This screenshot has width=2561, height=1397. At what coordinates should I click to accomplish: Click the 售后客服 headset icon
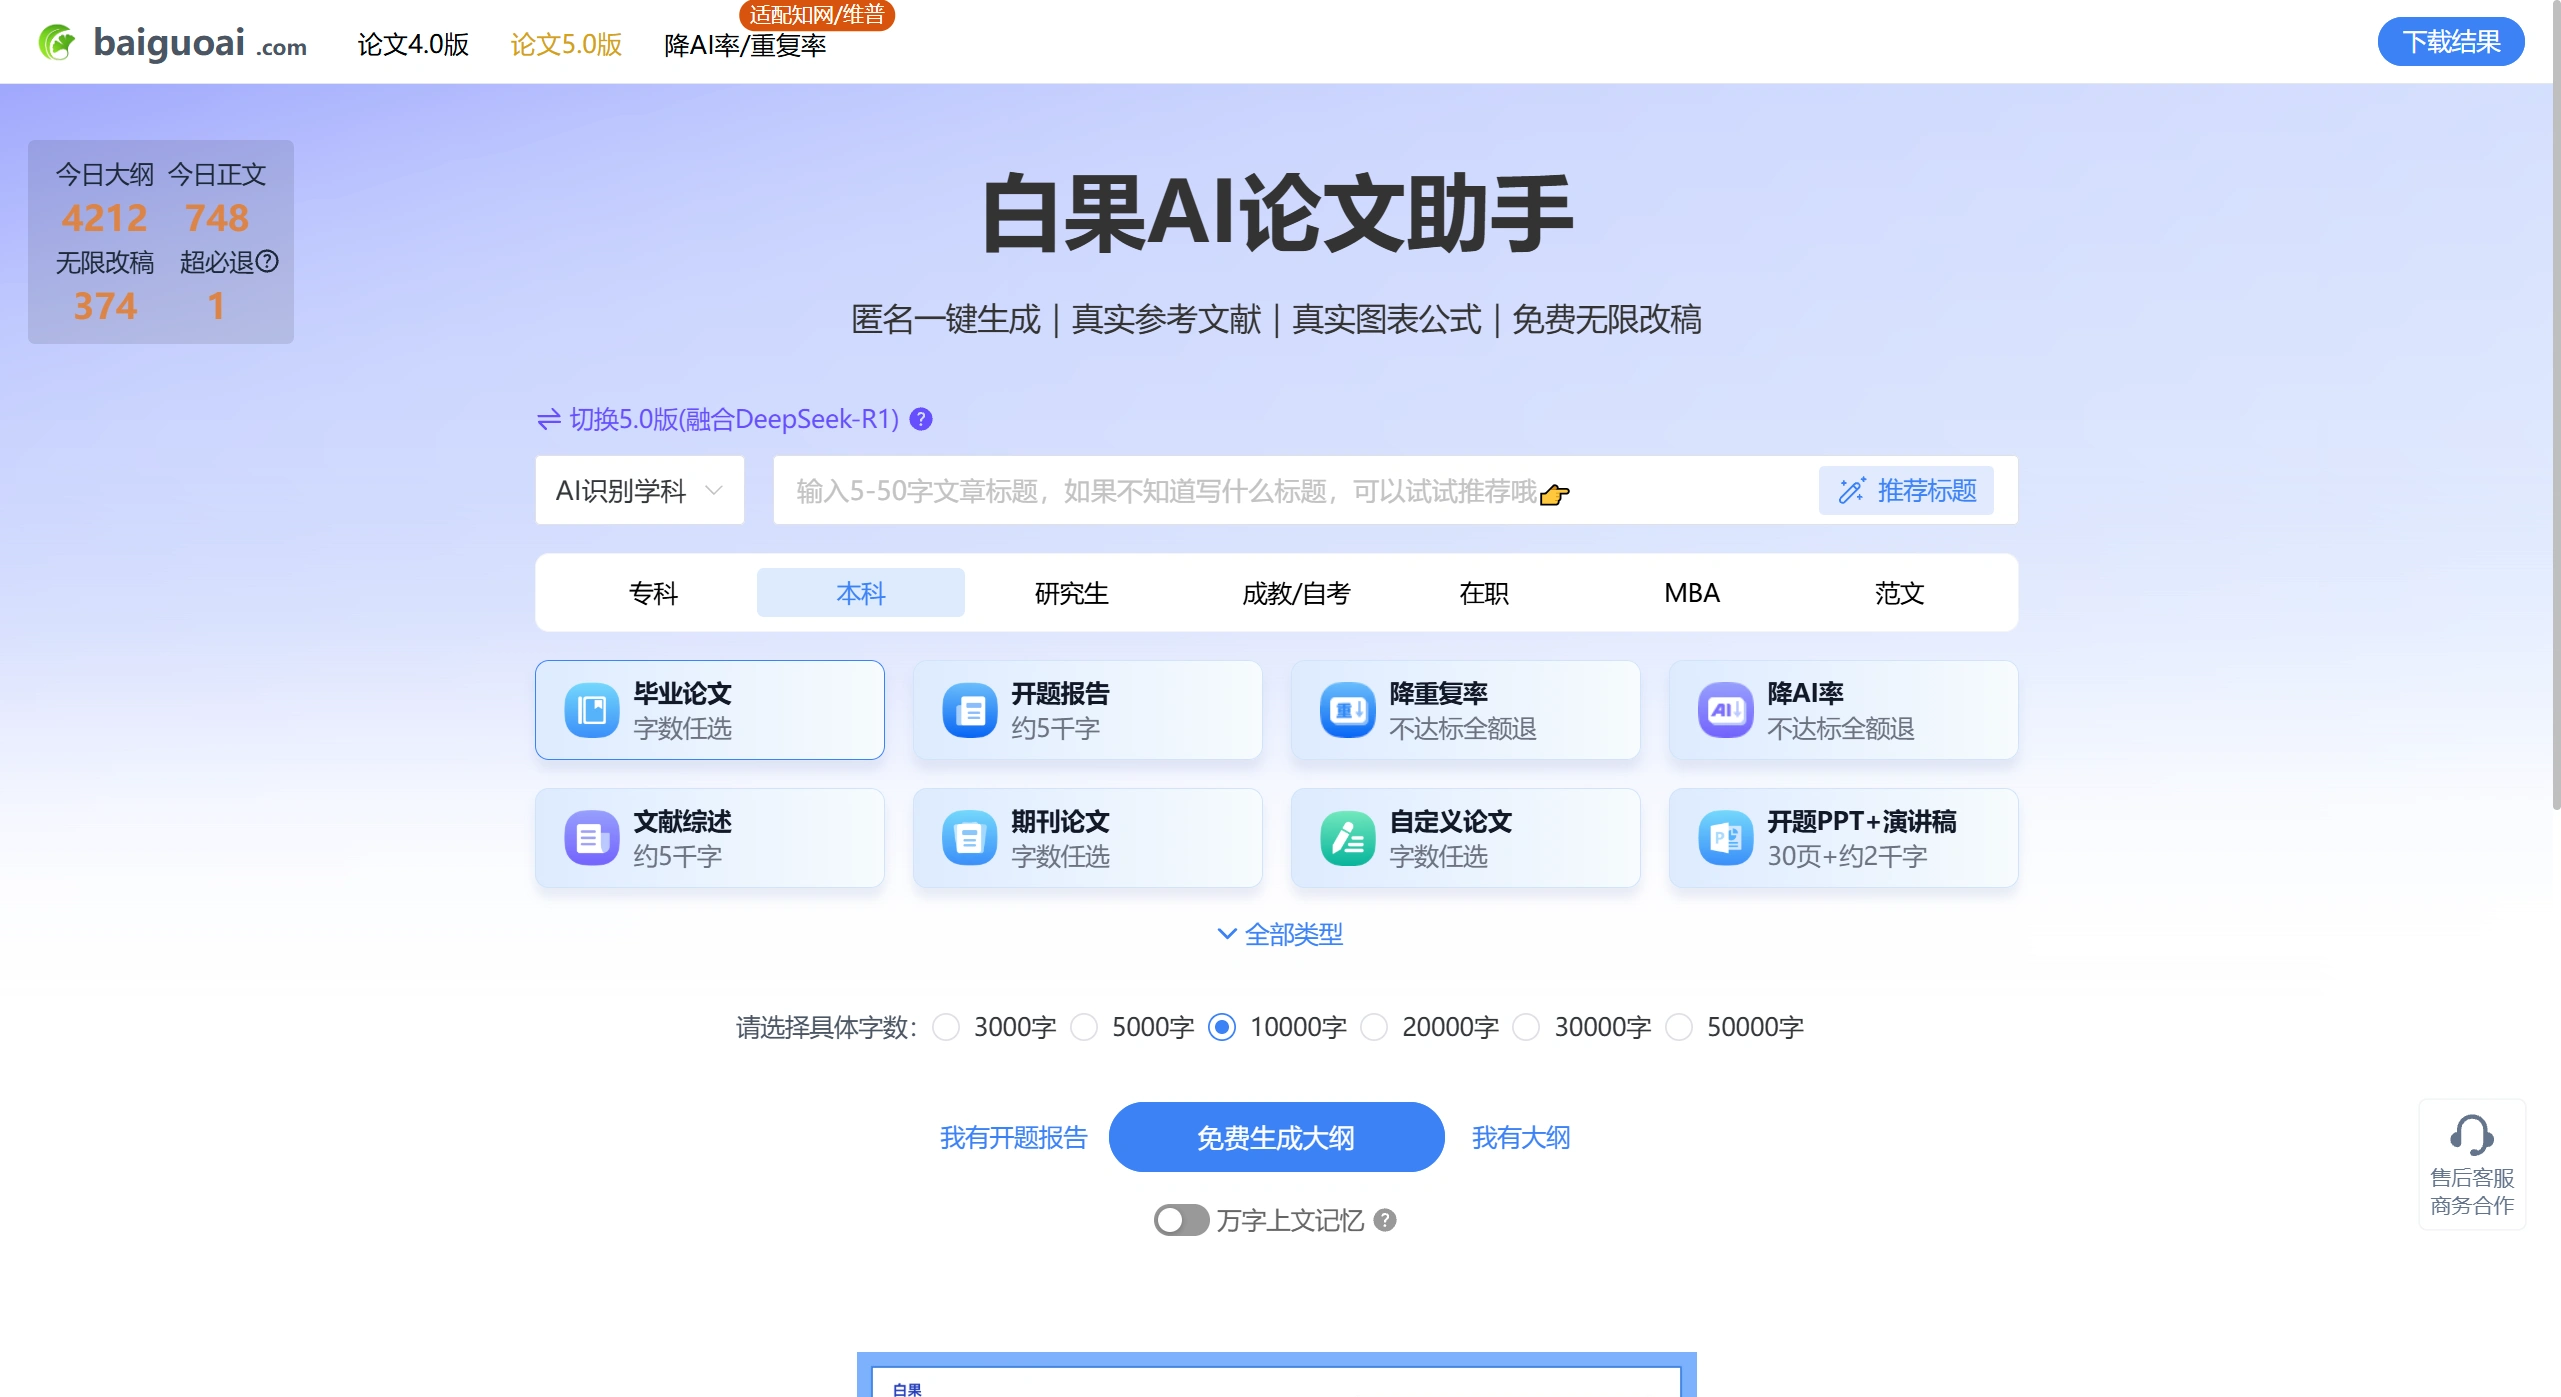(x=2473, y=1135)
